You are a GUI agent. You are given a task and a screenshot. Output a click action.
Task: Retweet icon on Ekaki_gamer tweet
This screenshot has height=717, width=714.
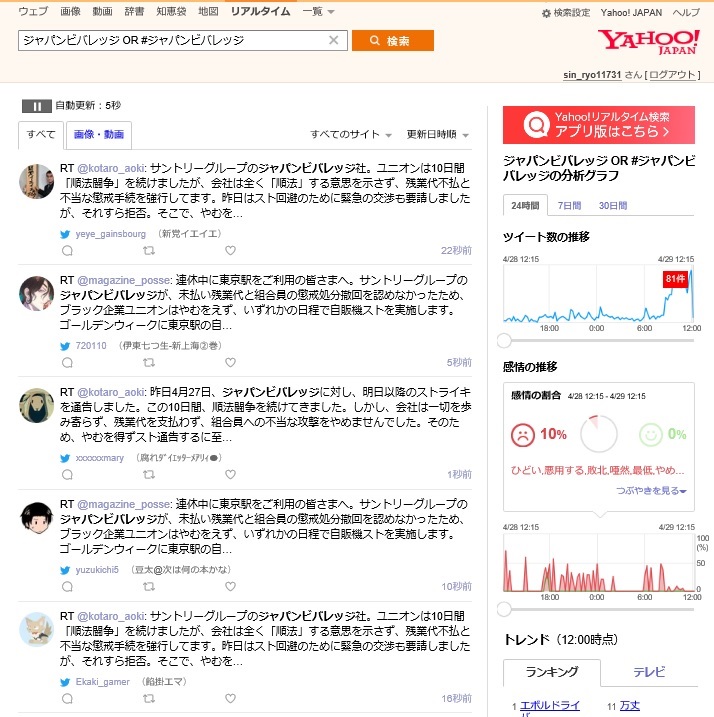point(149,699)
